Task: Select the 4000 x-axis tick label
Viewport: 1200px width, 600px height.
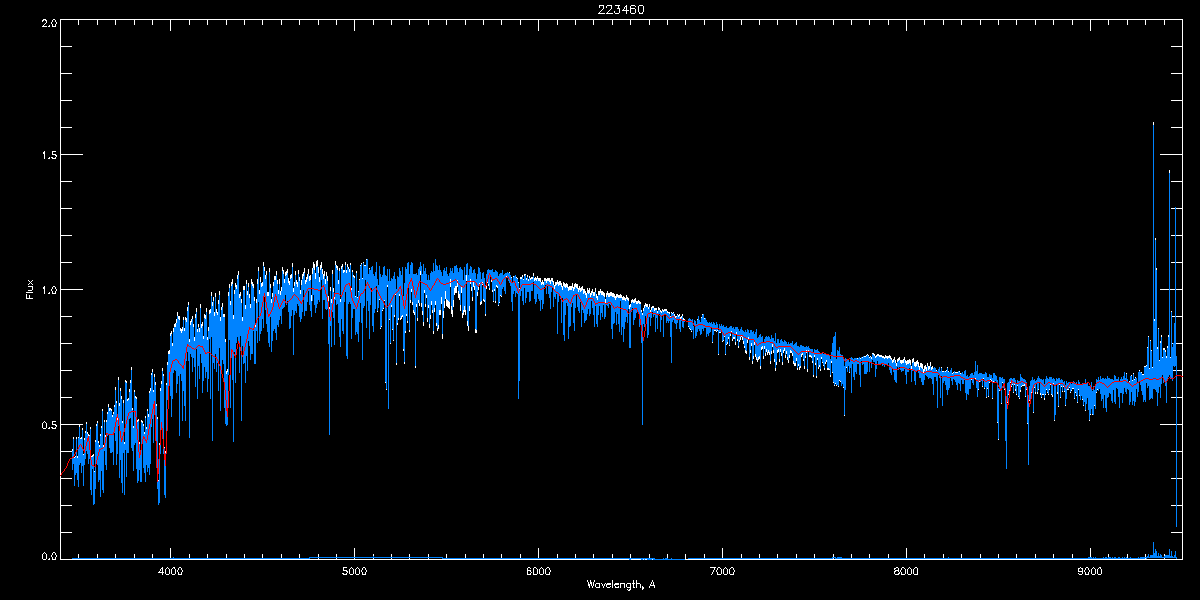Action: (x=171, y=572)
